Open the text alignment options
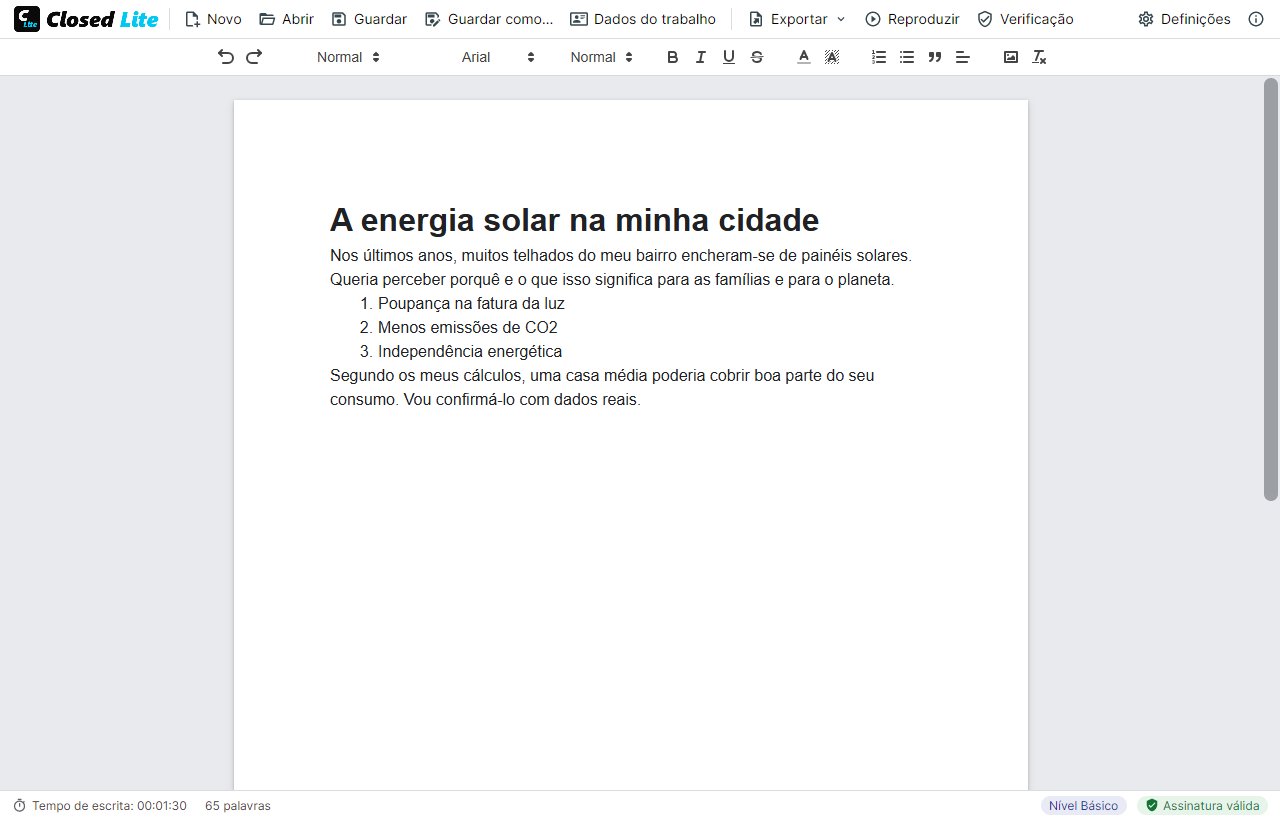 (x=963, y=57)
